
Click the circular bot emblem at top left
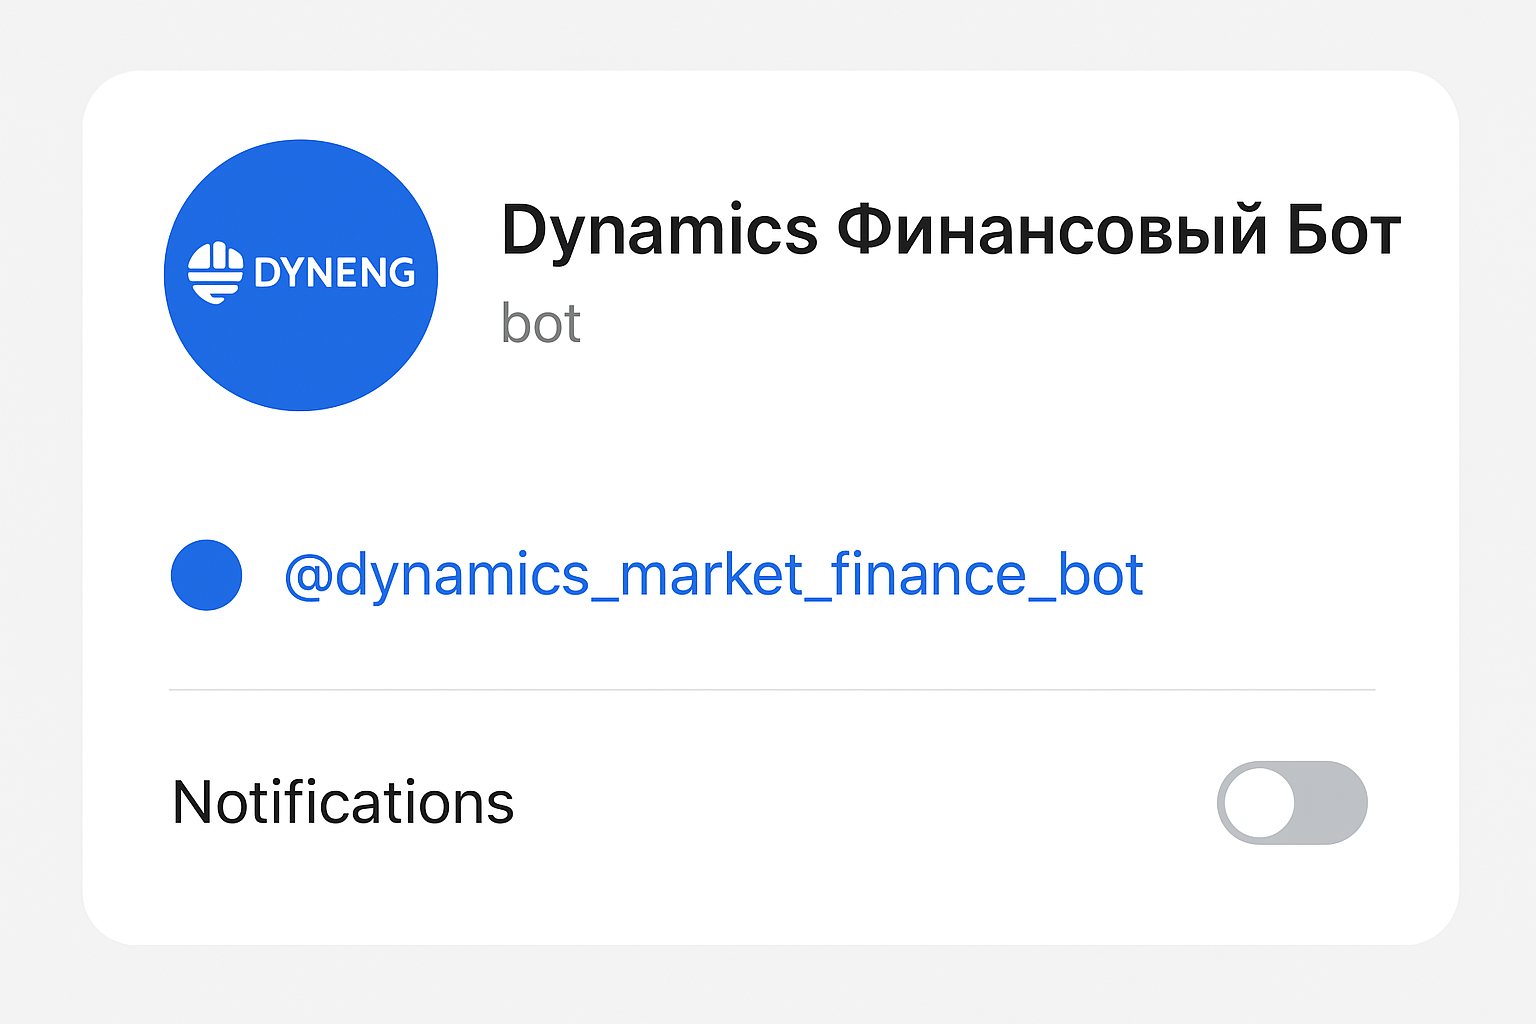(x=300, y=274)
